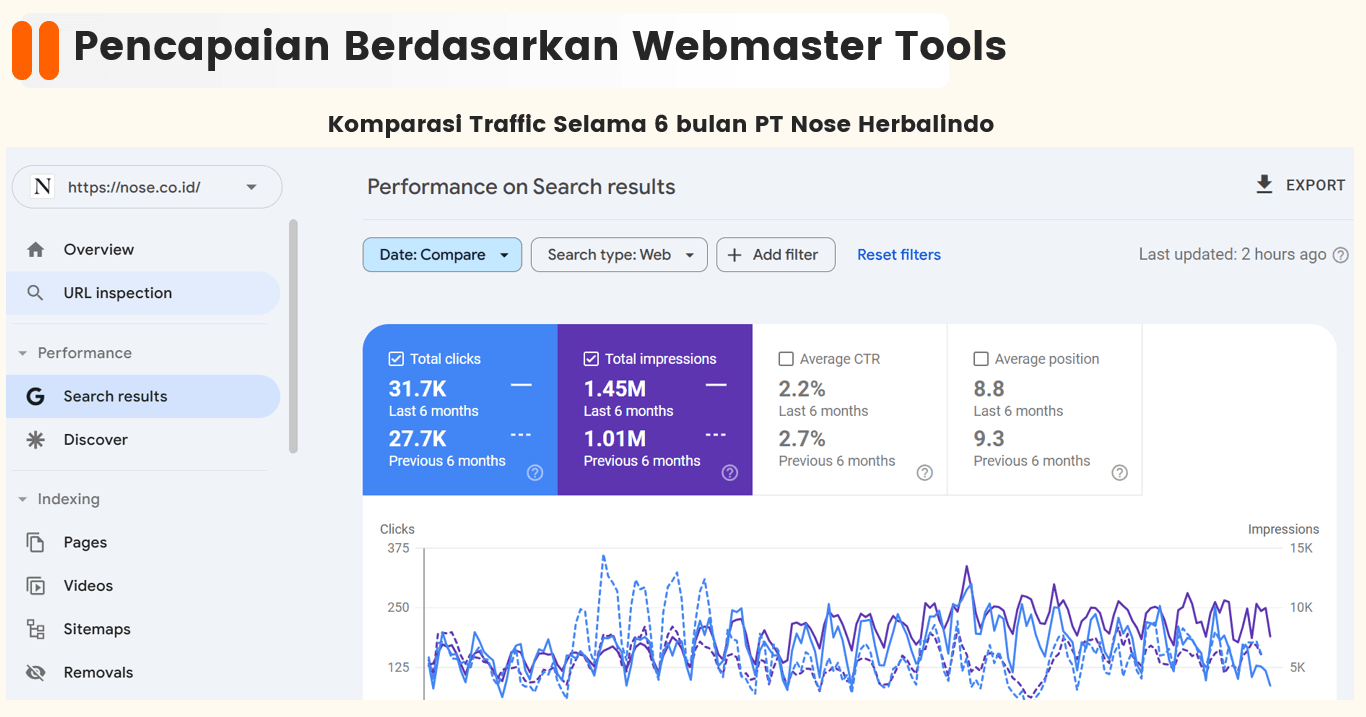Collapse the Indexing section
Screen dimensions: 1366x717
point(23,499)
